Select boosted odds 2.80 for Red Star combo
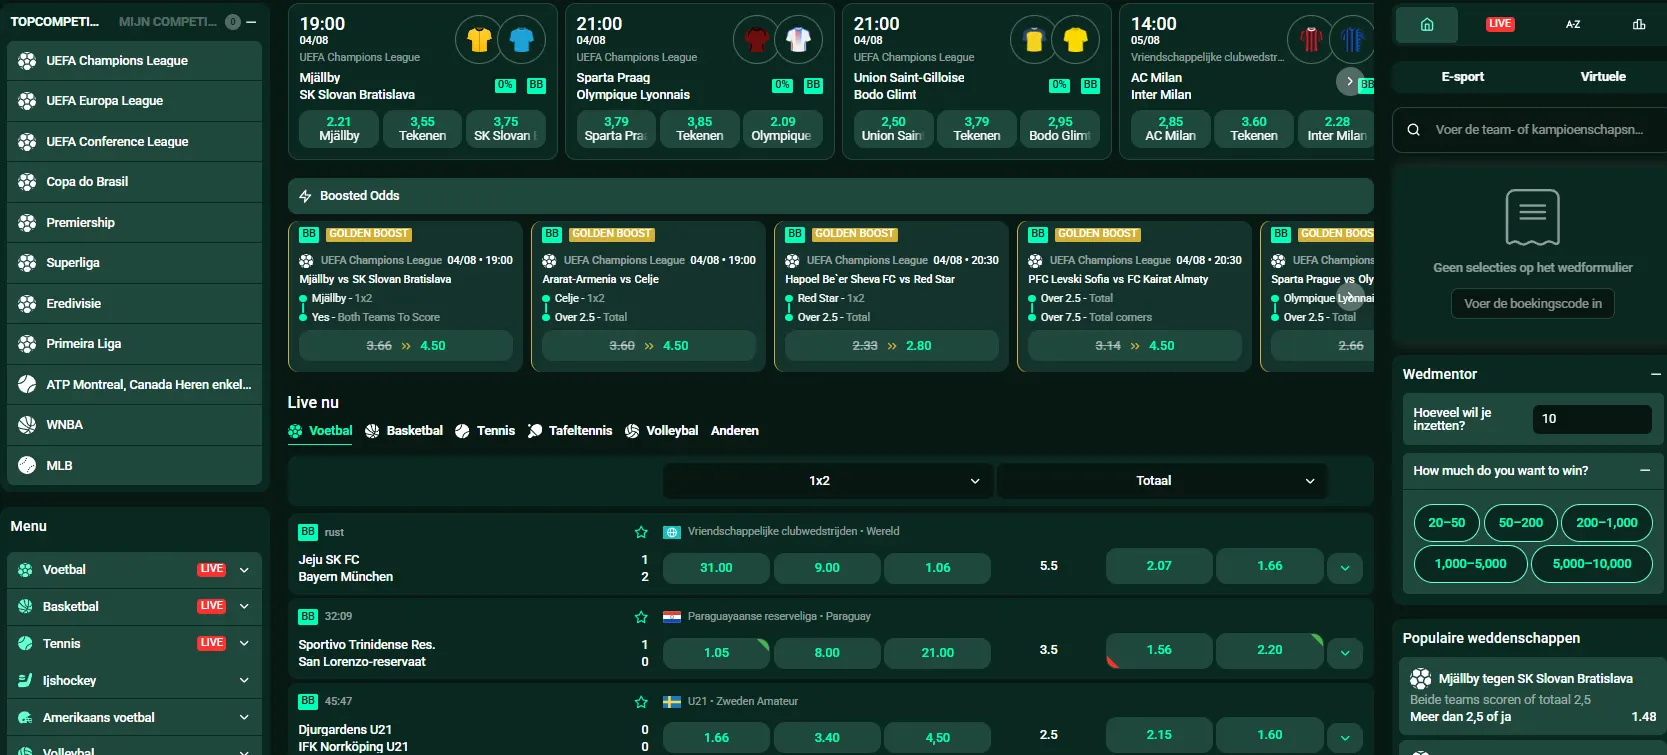 892,346
